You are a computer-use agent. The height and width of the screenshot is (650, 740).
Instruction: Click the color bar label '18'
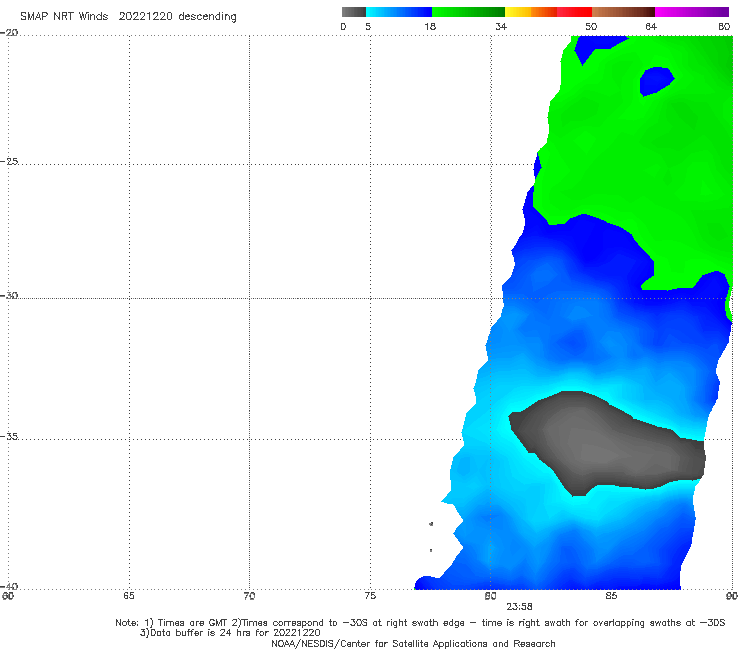(x=430, y=27)
